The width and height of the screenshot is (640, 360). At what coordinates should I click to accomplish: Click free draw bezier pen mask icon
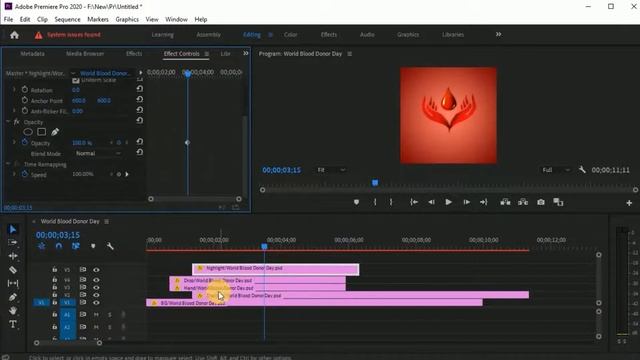[55, 132]
